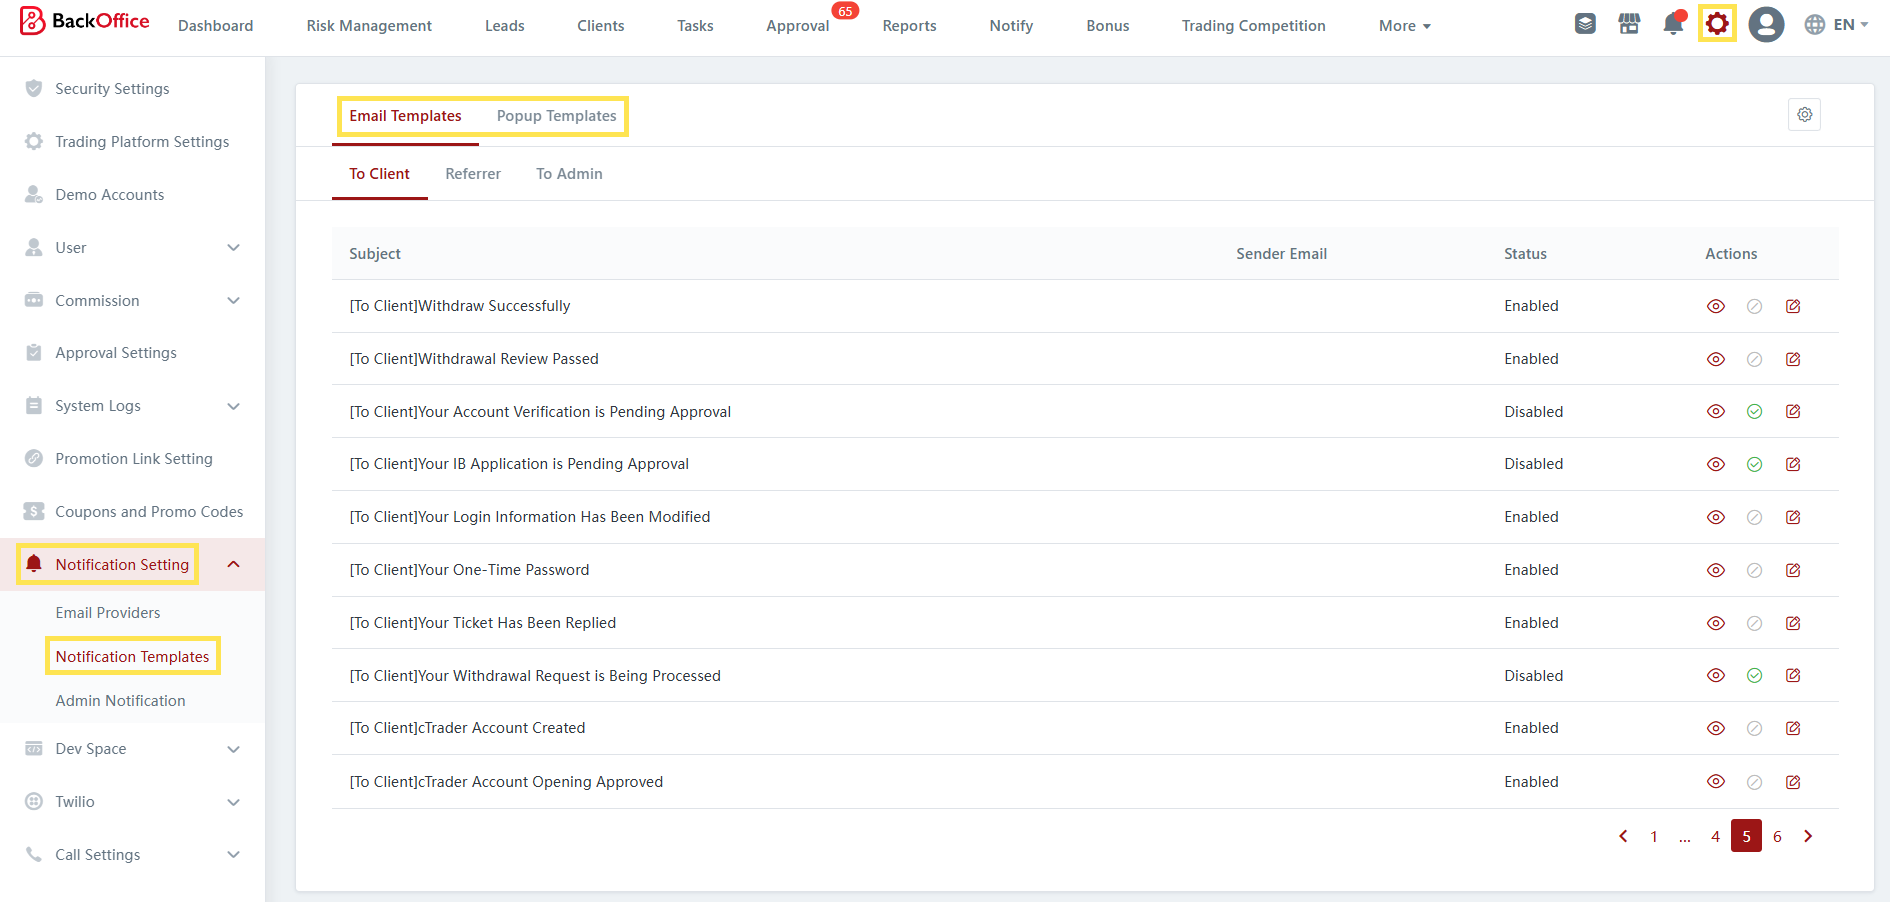Open table column settings gear icon
The height and width of the screenshot is (902, 1890).
1804,115
